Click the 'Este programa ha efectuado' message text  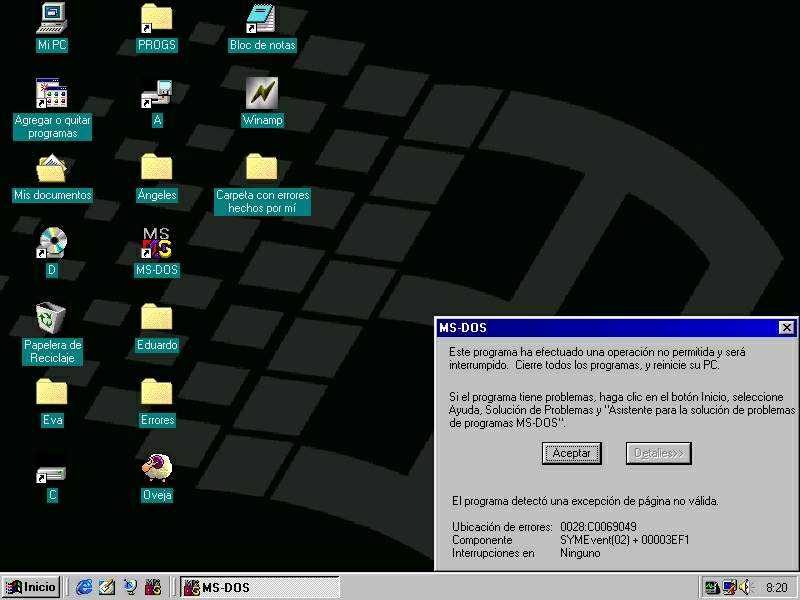(x=597, y=359)
